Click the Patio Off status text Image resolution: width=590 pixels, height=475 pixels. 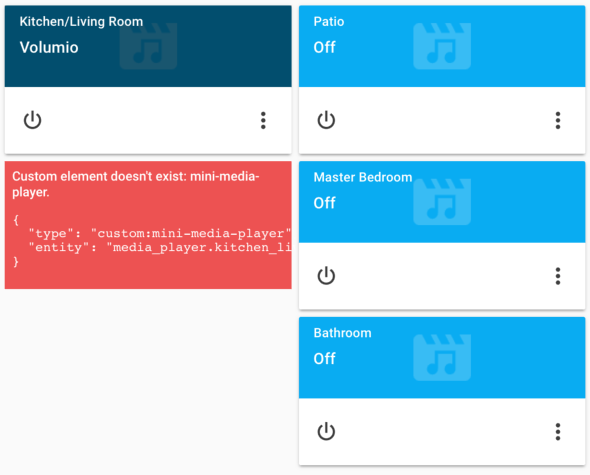point(324,47)
